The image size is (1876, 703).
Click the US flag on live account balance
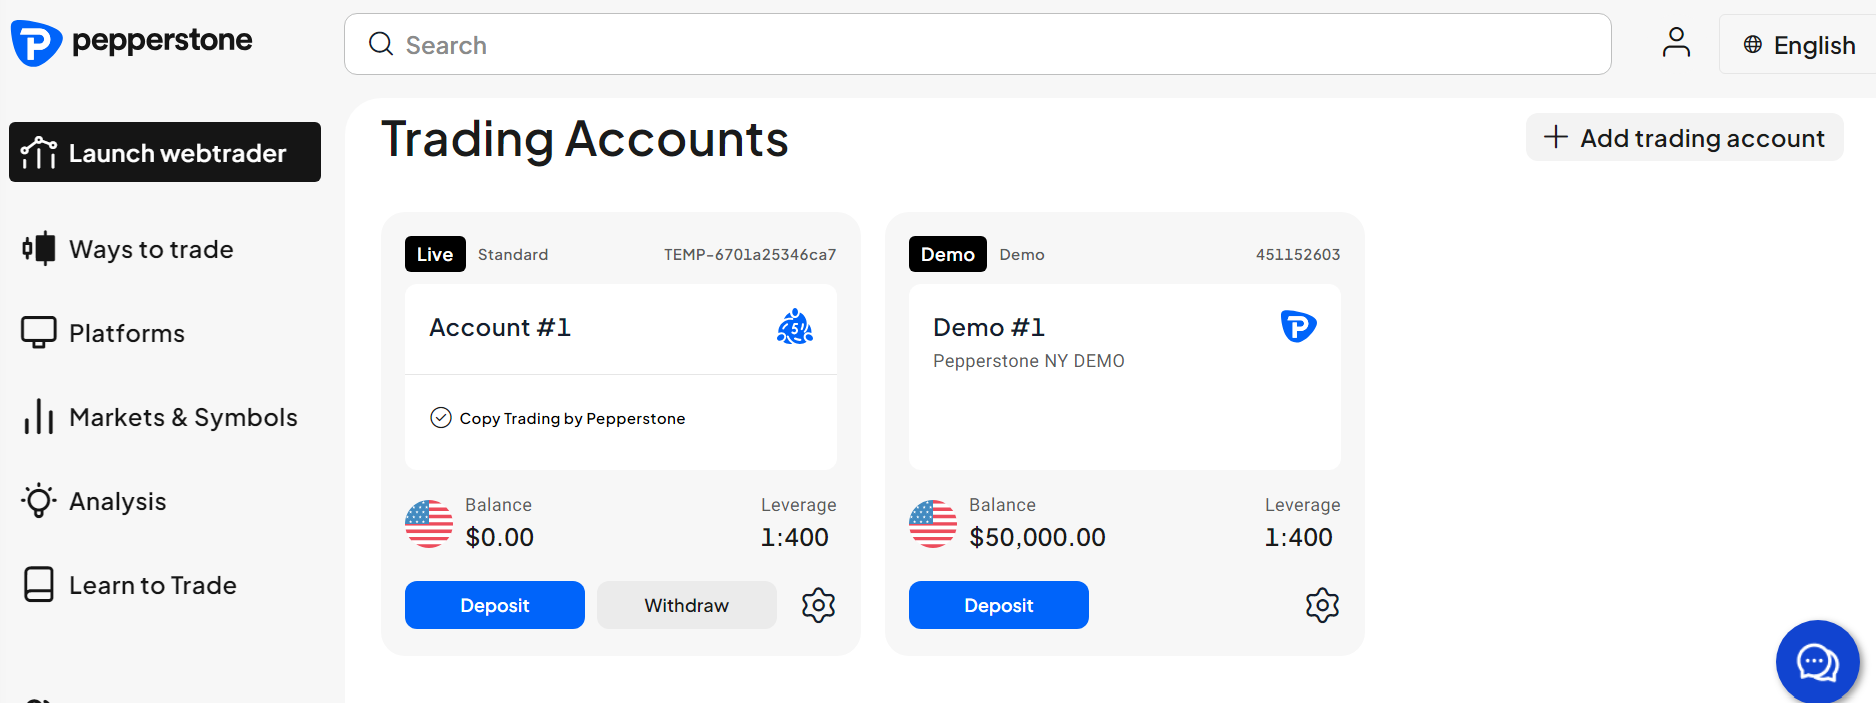(x=429, y=523)
